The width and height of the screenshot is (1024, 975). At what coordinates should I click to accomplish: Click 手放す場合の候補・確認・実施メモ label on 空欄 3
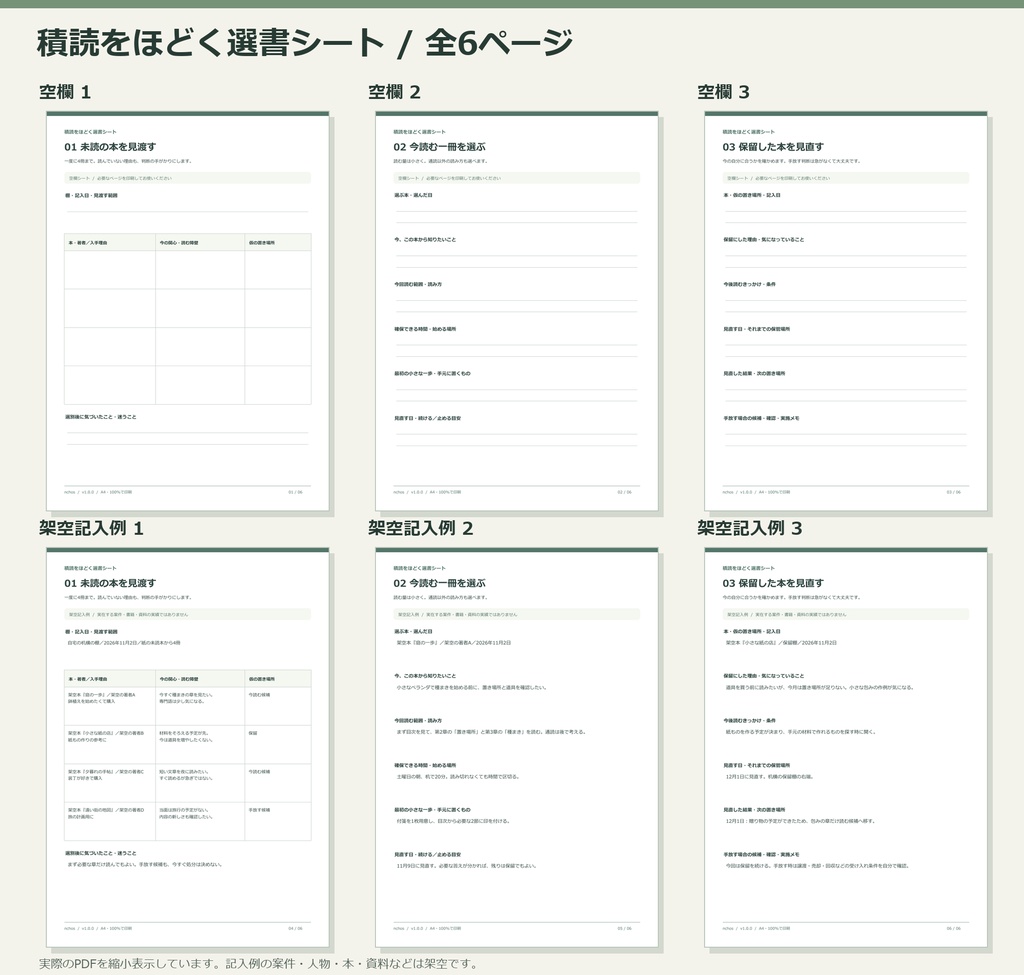761,418
